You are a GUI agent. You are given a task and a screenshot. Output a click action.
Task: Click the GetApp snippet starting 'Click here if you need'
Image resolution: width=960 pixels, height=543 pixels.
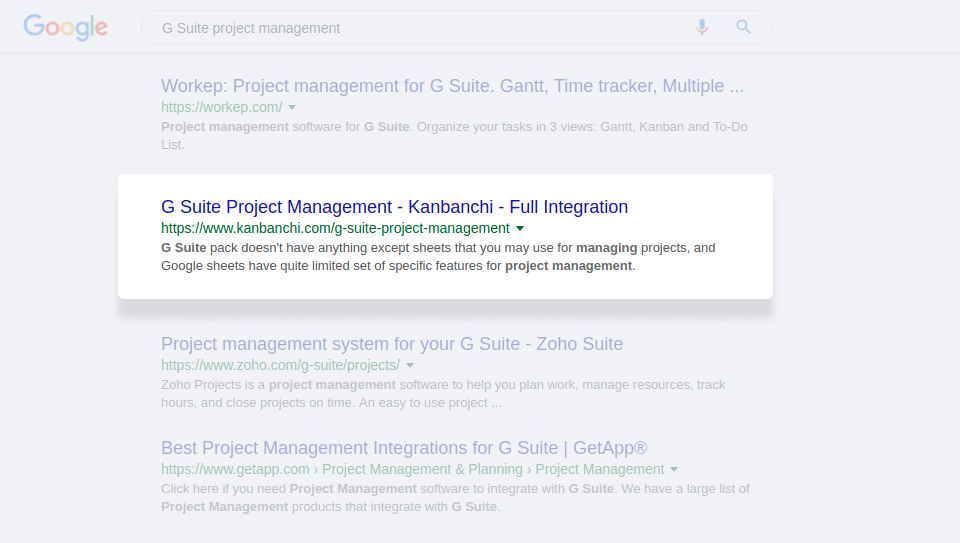click(x=456, y=498)
